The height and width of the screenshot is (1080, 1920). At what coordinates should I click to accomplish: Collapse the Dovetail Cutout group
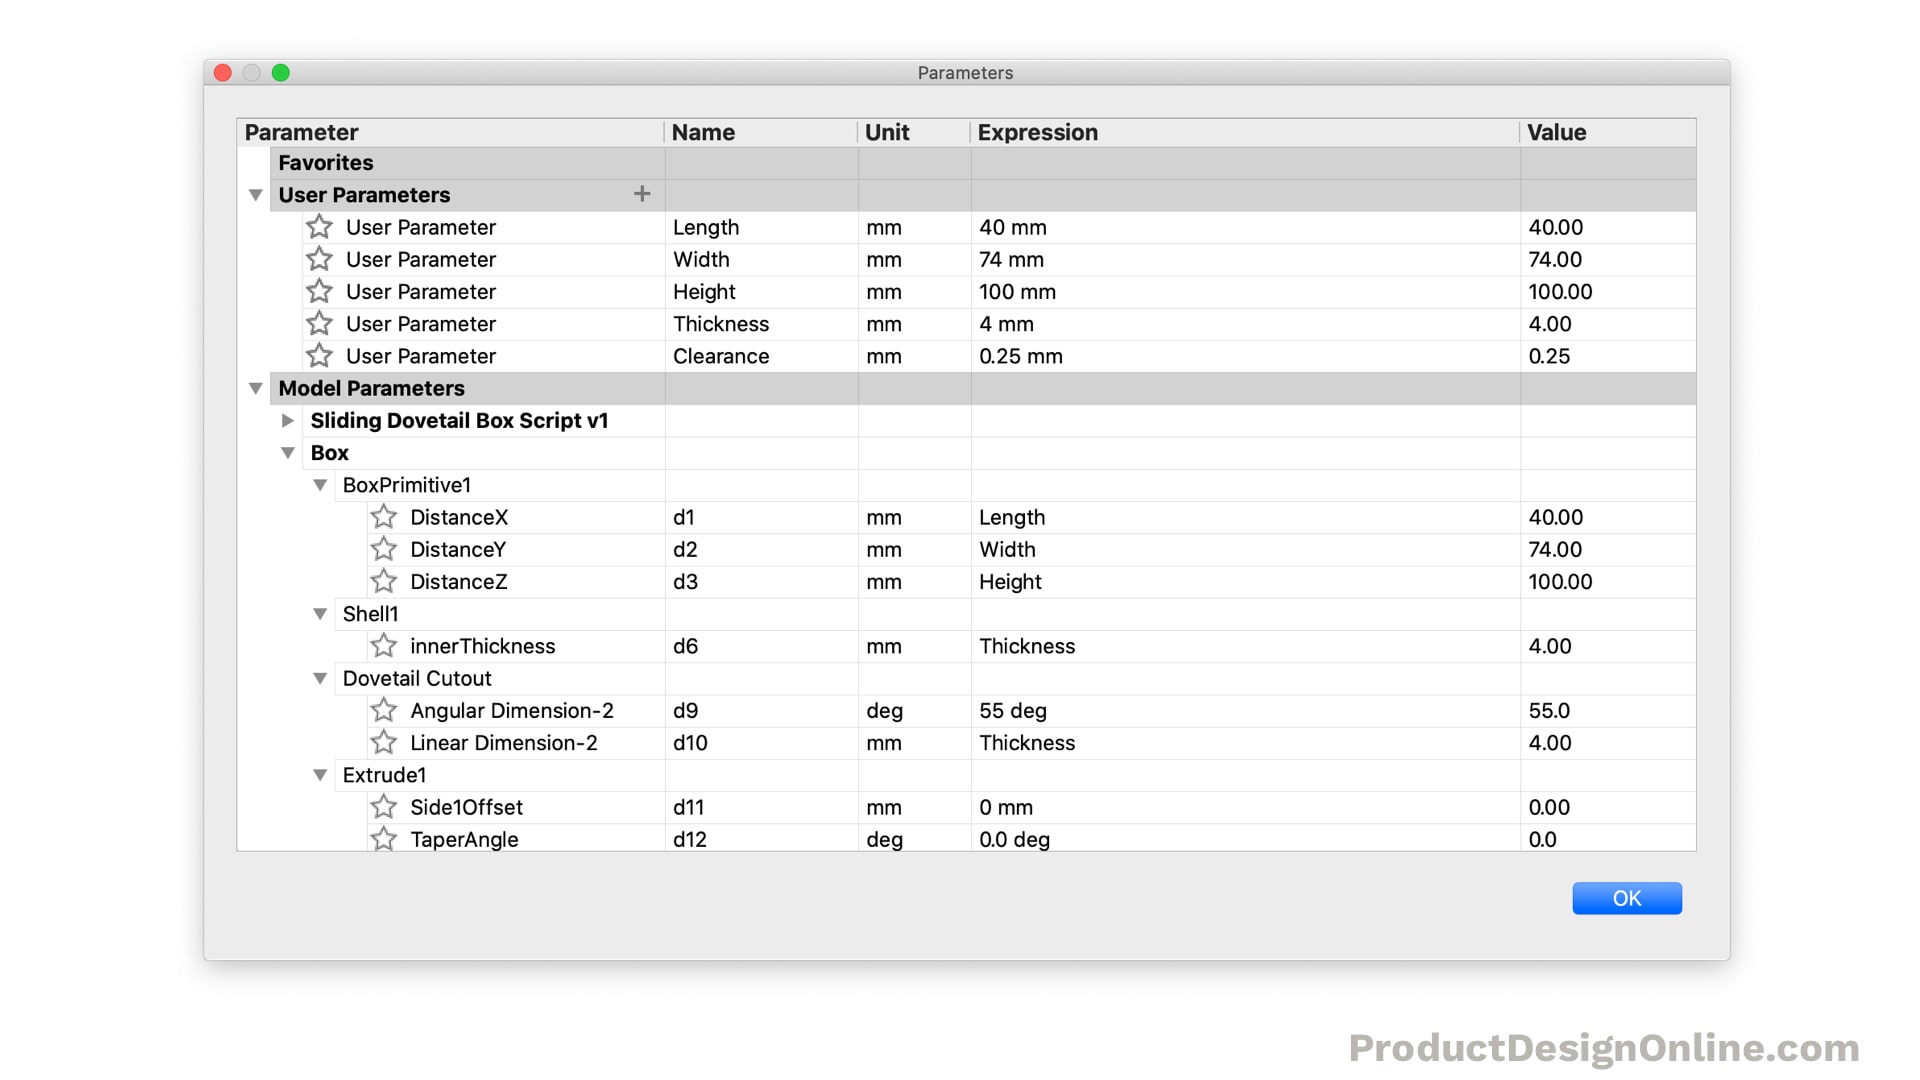tap(320, 679)
